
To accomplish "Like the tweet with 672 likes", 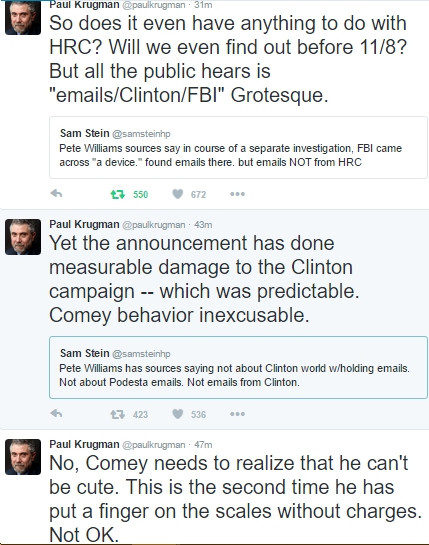I will click(x=177, y=194).
